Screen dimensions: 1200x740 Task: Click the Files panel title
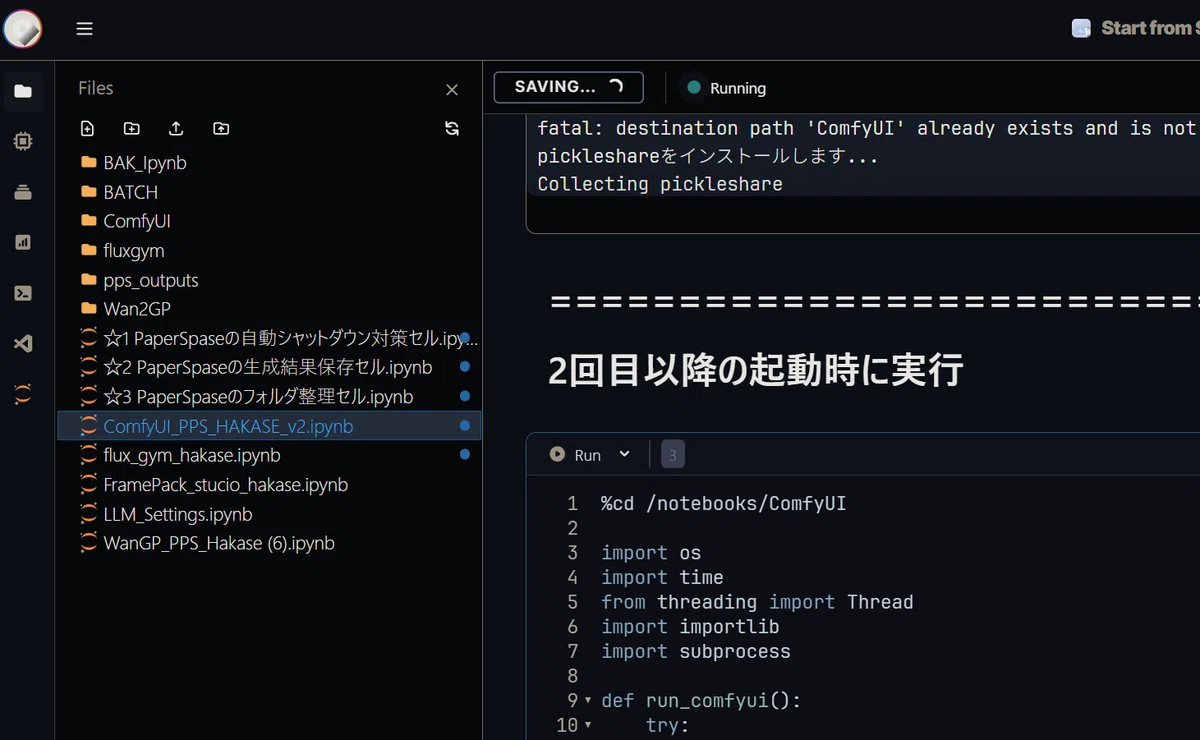coord(96,88)
